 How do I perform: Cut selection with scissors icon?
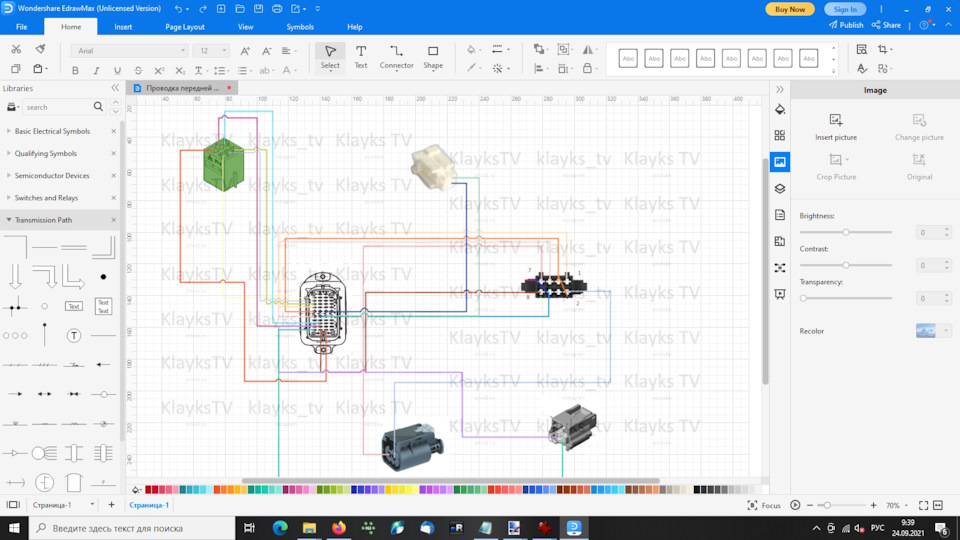pyautogui.click(x=16, y=49)
